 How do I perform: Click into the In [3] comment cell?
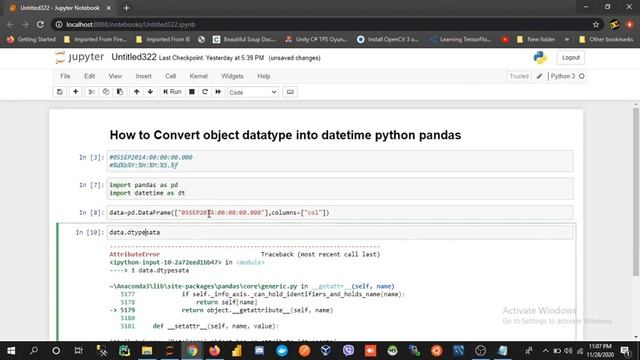pyautogui.click(x=340, y=161)
